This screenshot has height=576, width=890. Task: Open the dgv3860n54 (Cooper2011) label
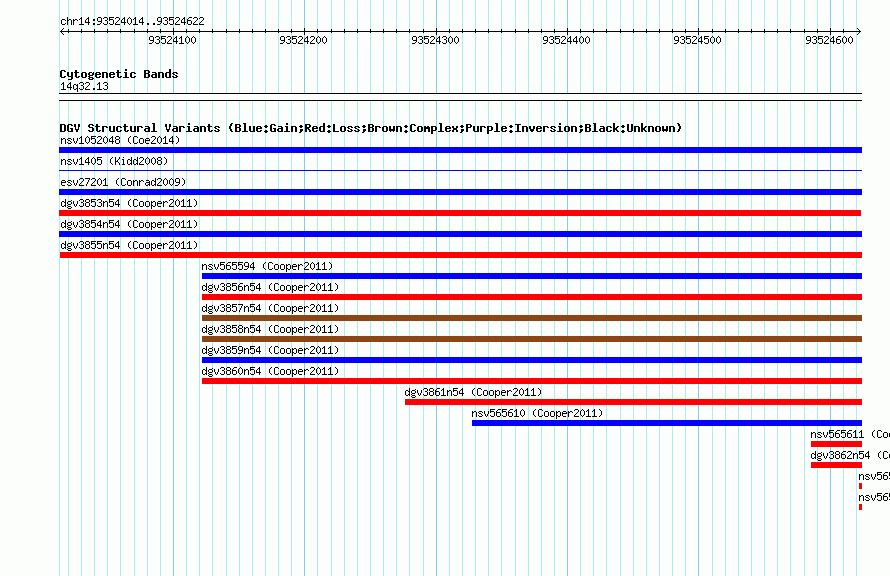point(270,371)
